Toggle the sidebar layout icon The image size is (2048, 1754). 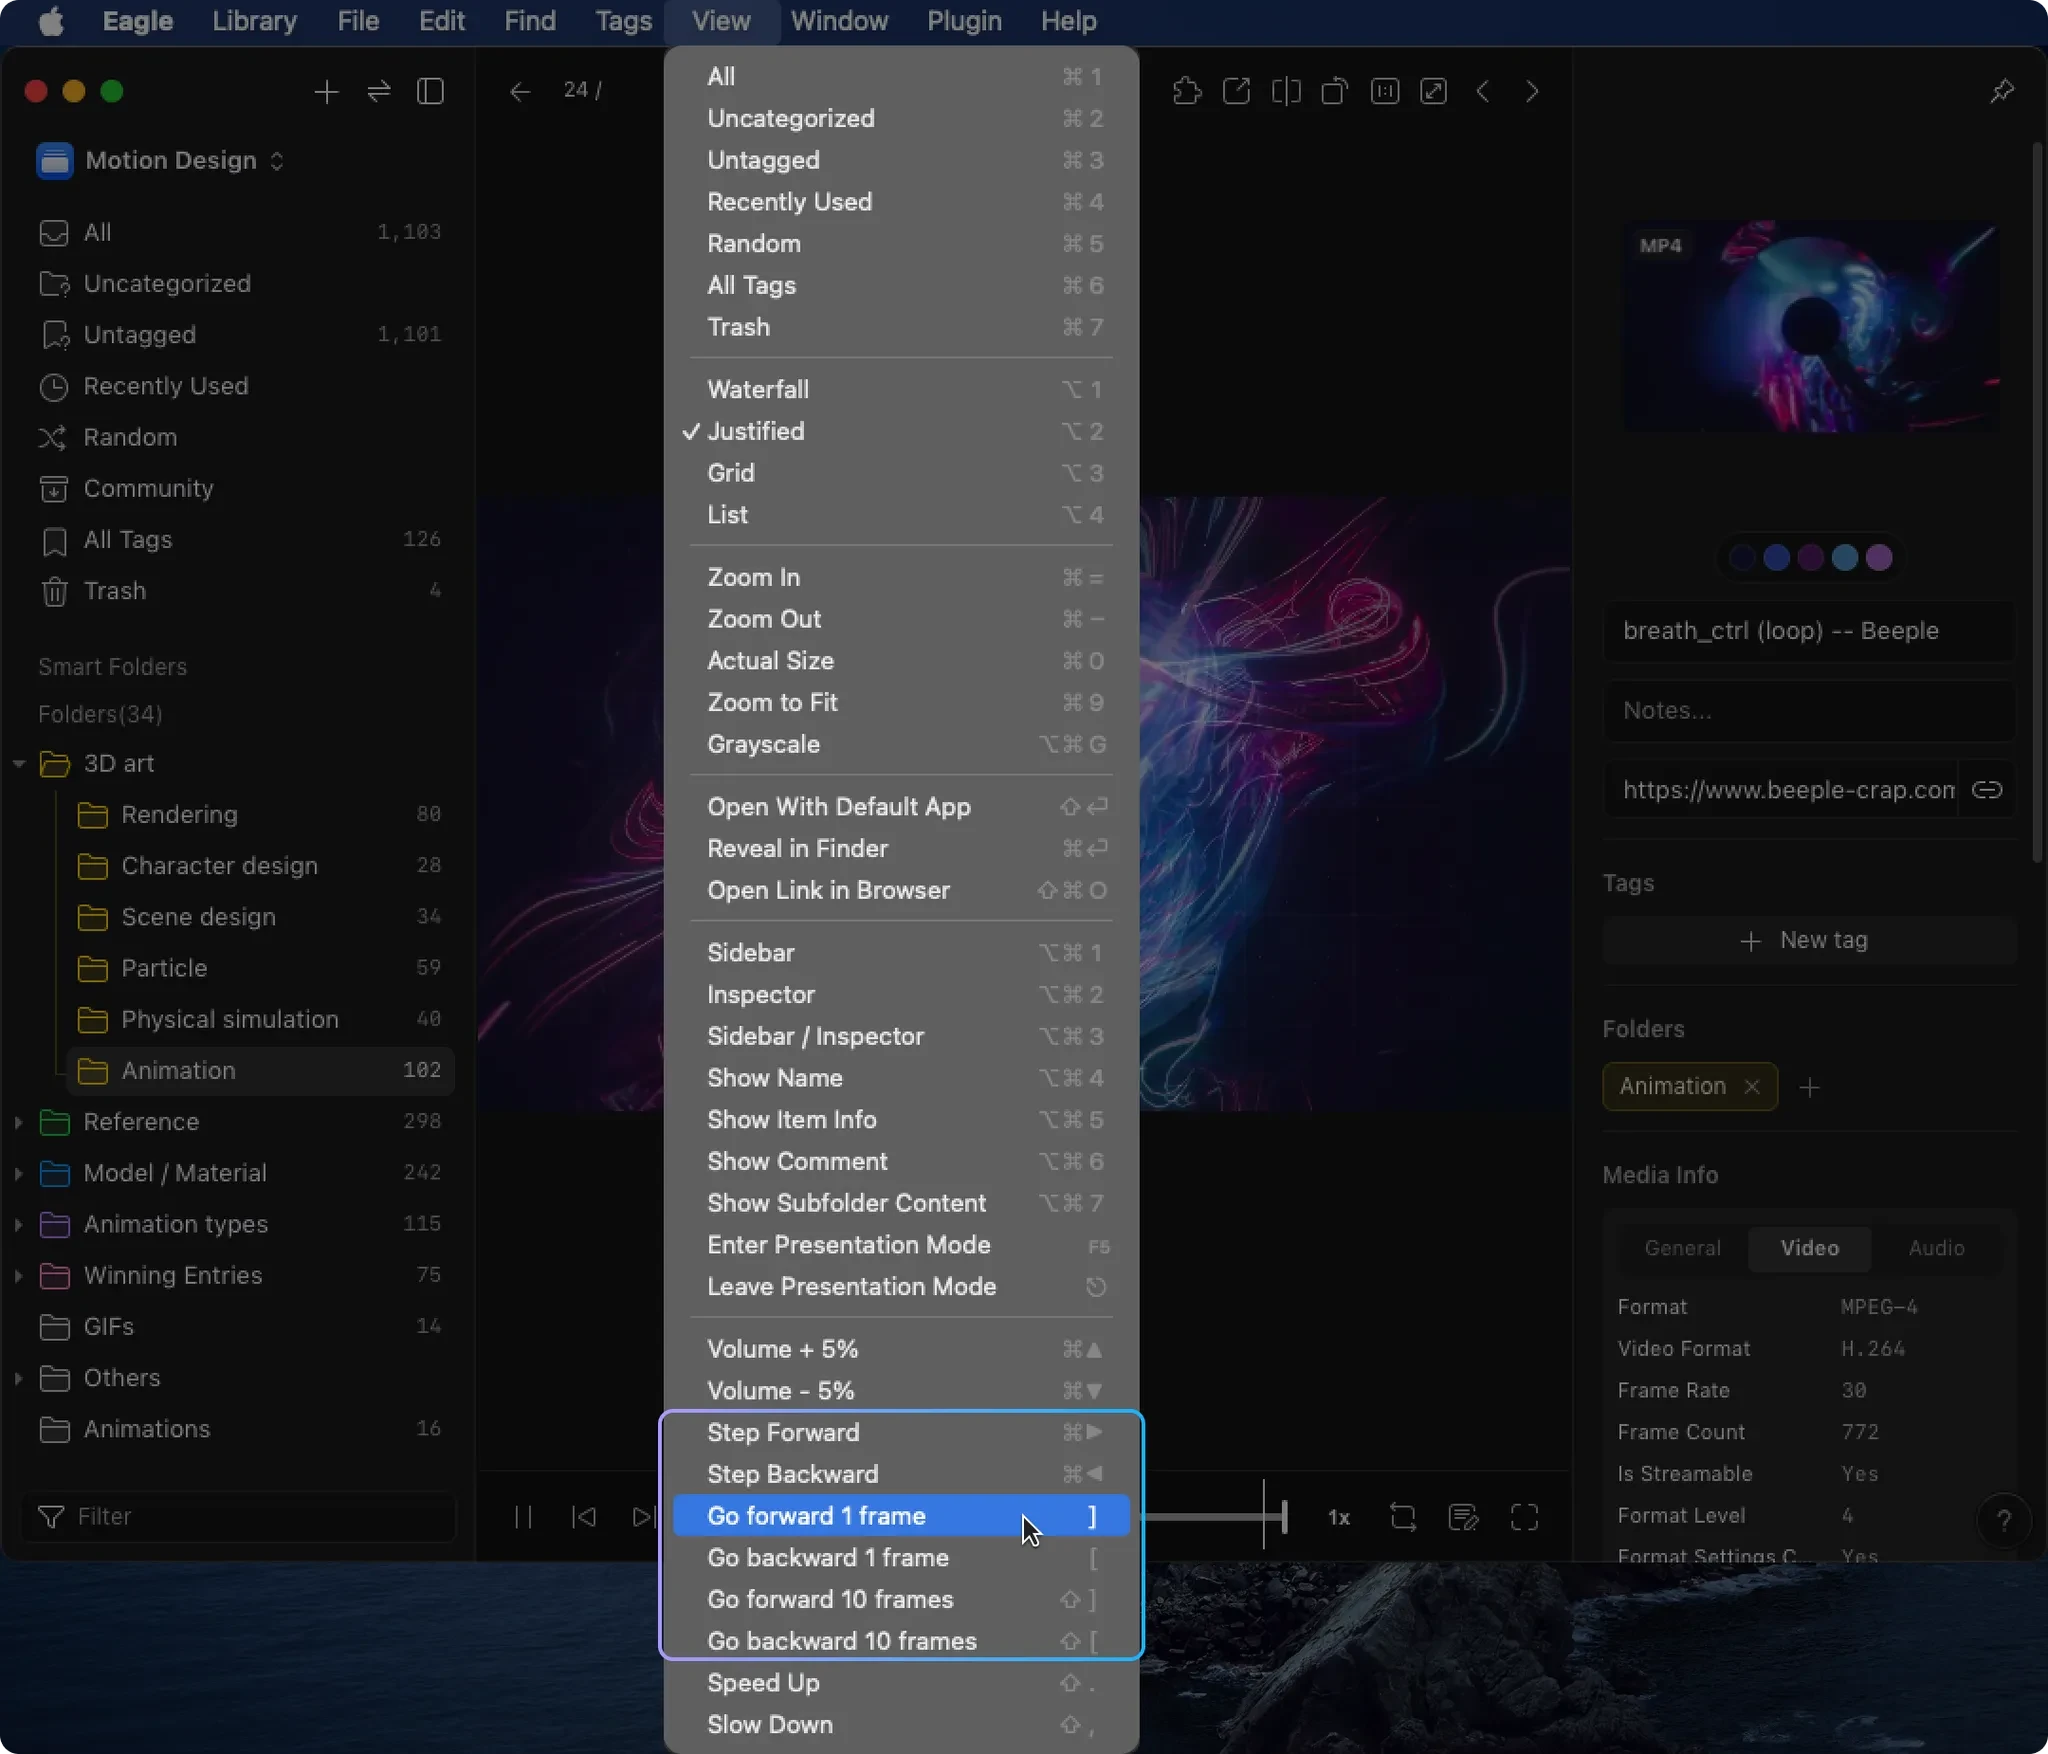430,92
